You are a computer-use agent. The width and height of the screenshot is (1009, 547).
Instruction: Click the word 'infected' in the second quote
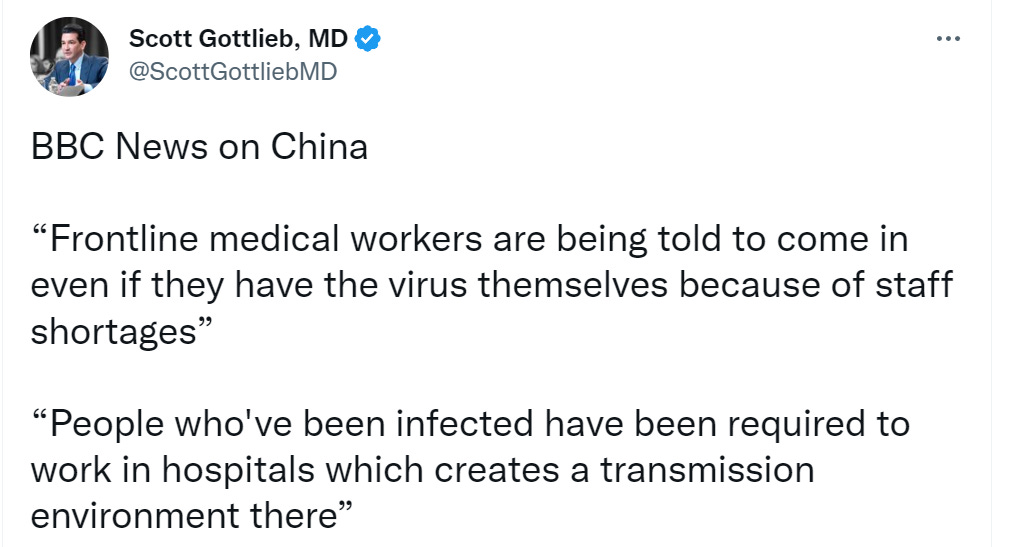pos(465,424)
